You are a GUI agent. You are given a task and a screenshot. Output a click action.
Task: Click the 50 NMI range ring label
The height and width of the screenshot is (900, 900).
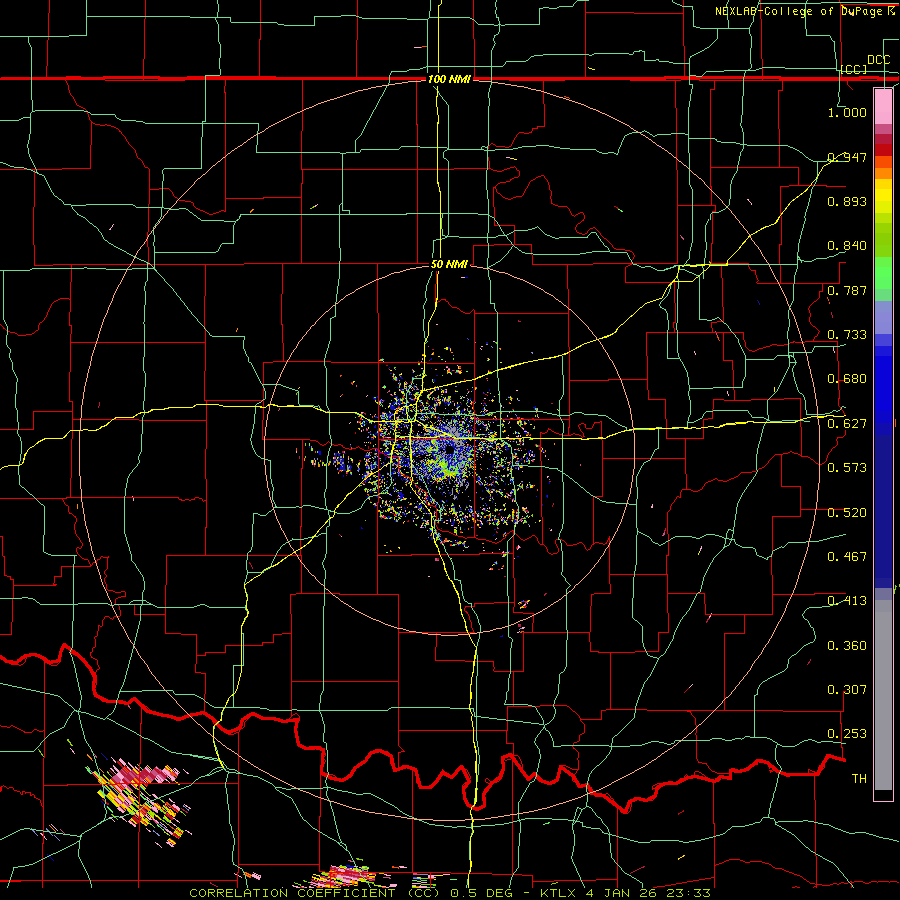[449, 265]
